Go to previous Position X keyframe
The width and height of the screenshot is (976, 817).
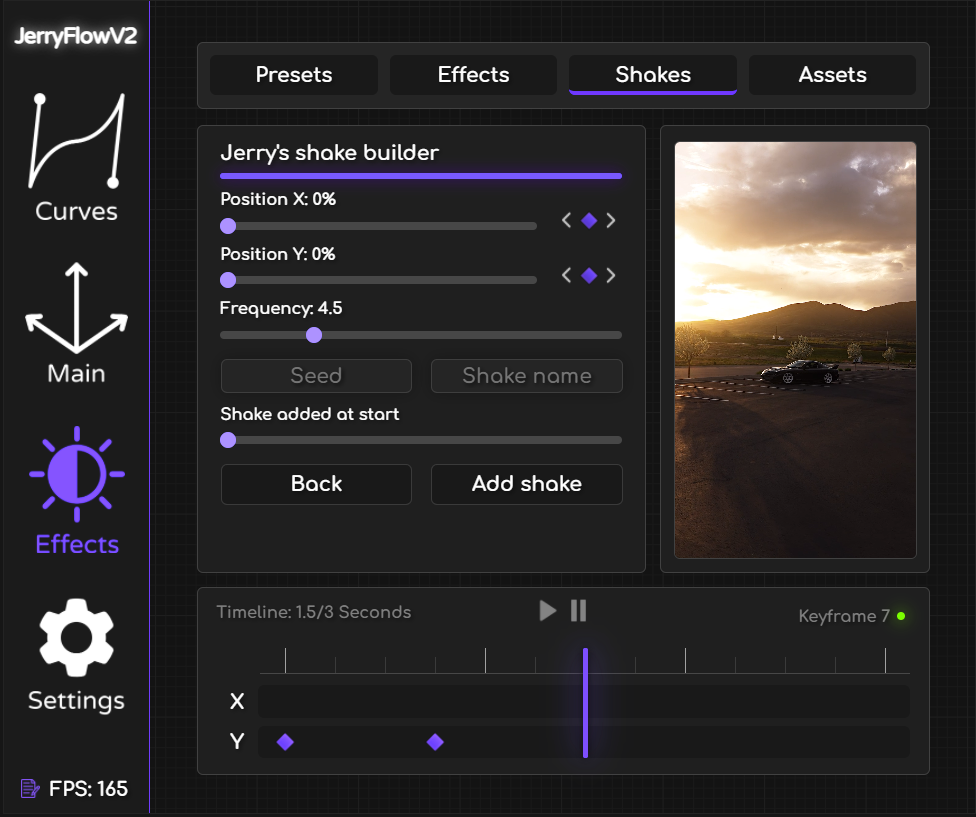click(x=567, y=221)
